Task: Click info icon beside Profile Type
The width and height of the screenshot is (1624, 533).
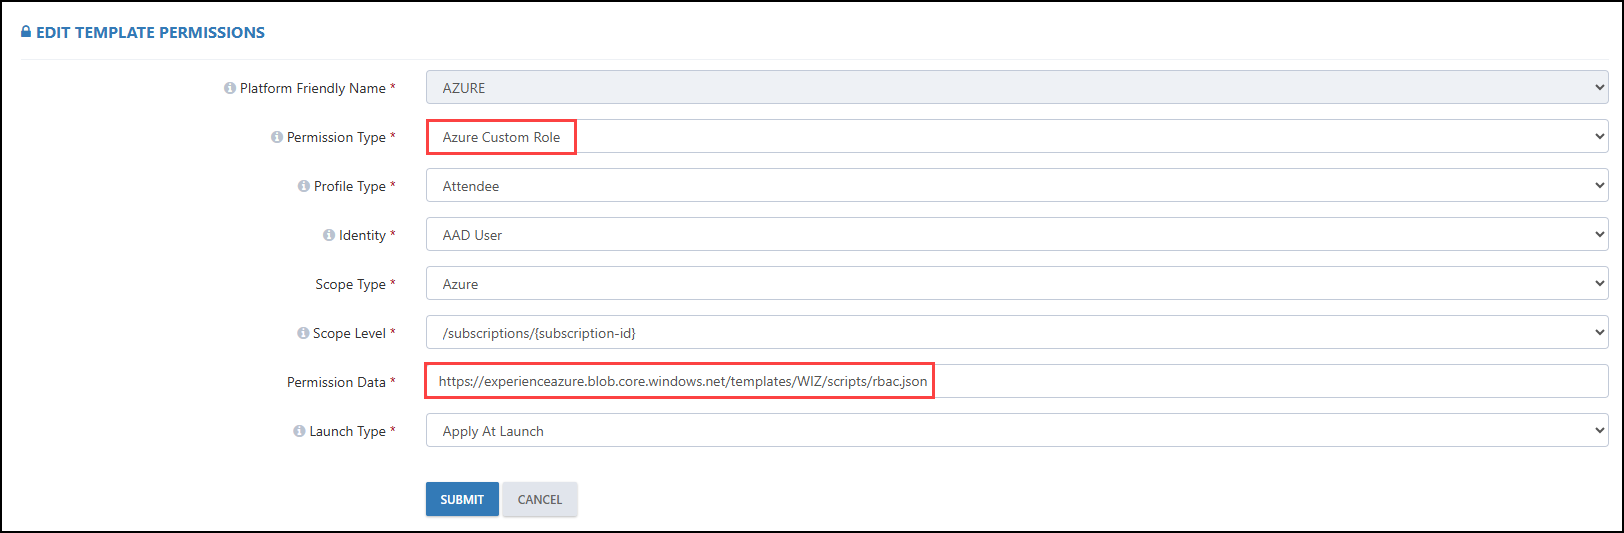Action: click(304, 186)
